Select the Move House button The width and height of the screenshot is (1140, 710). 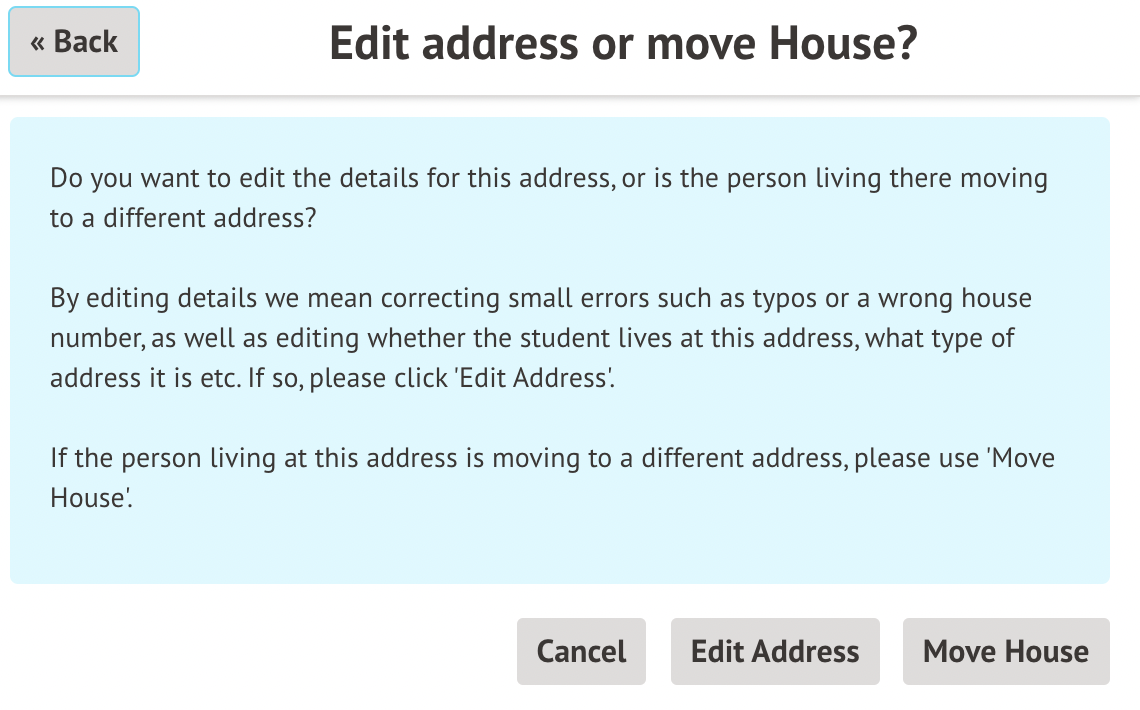1006,651
